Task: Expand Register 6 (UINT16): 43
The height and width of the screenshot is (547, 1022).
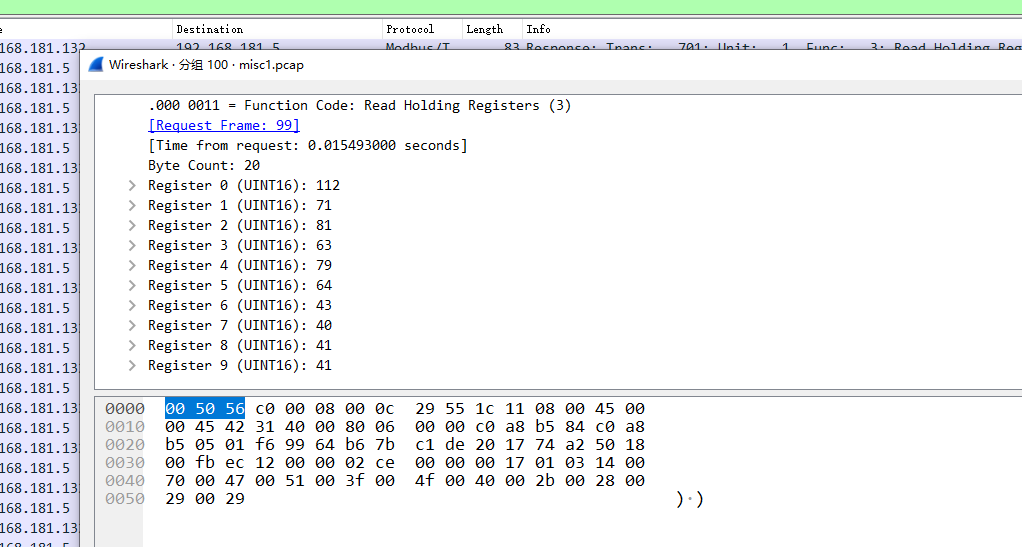Action: click(132, 306)
